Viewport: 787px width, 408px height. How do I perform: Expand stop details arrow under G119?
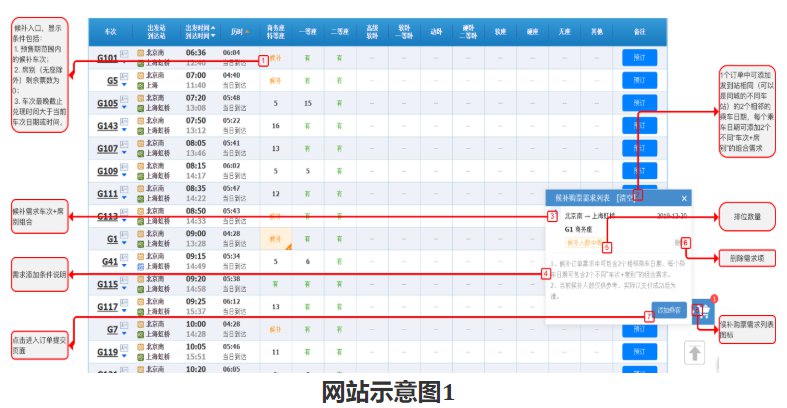124,356
